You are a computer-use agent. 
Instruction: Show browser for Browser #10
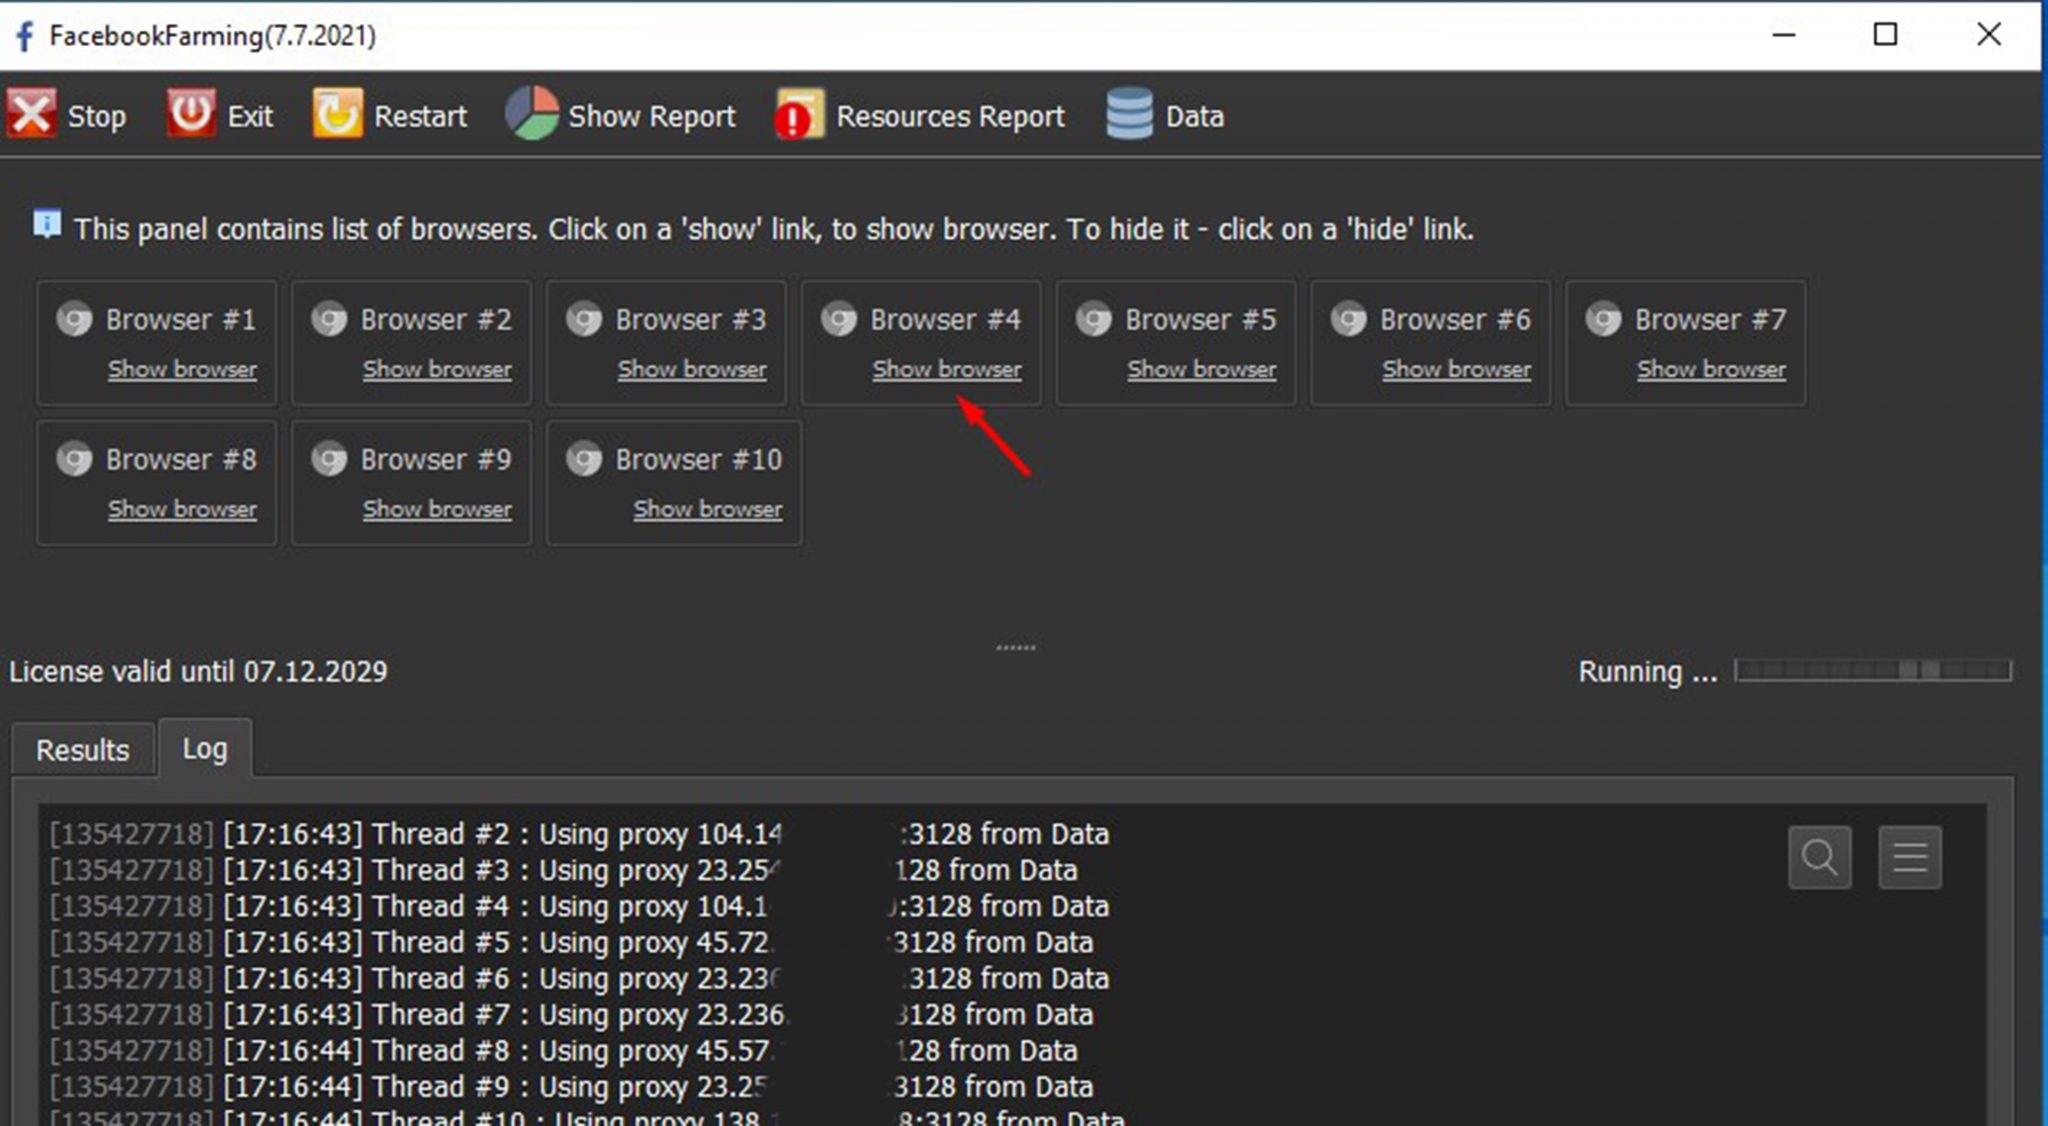[708, 509]
